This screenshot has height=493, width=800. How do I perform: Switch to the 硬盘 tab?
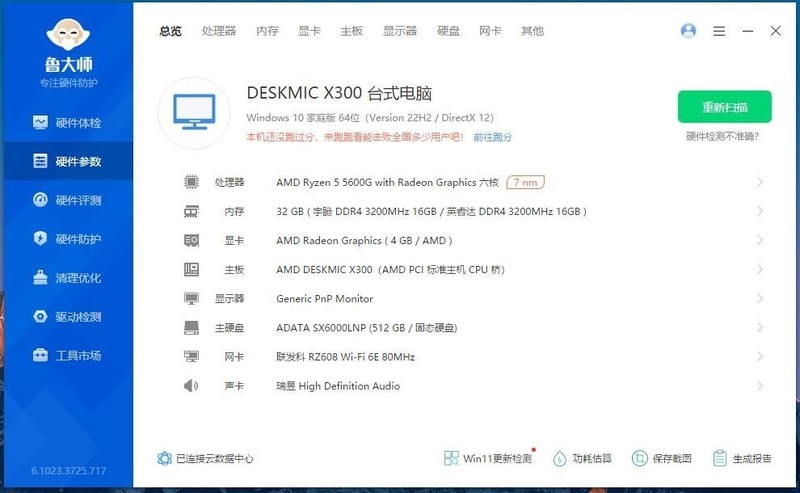coord(448,31)
